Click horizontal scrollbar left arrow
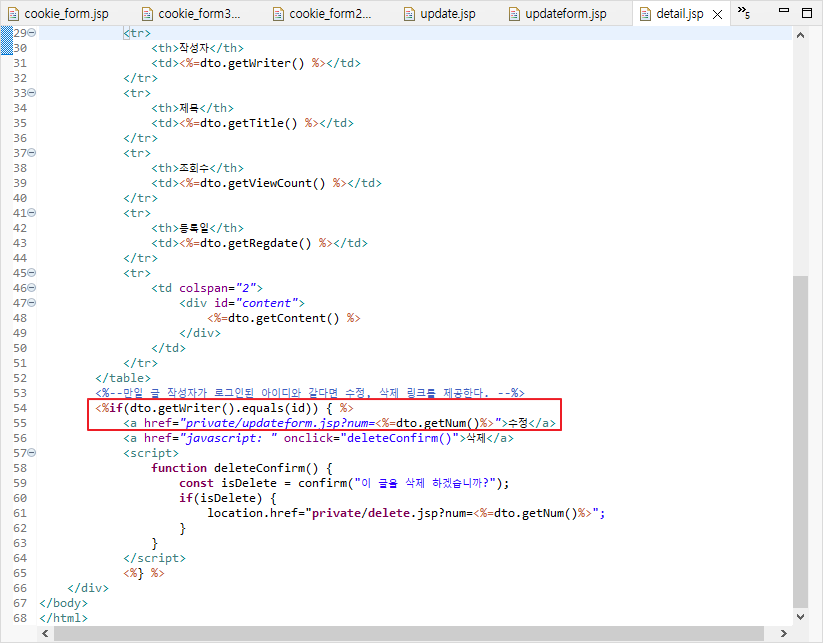Screen dimensions: 823x643 point(45,634)
